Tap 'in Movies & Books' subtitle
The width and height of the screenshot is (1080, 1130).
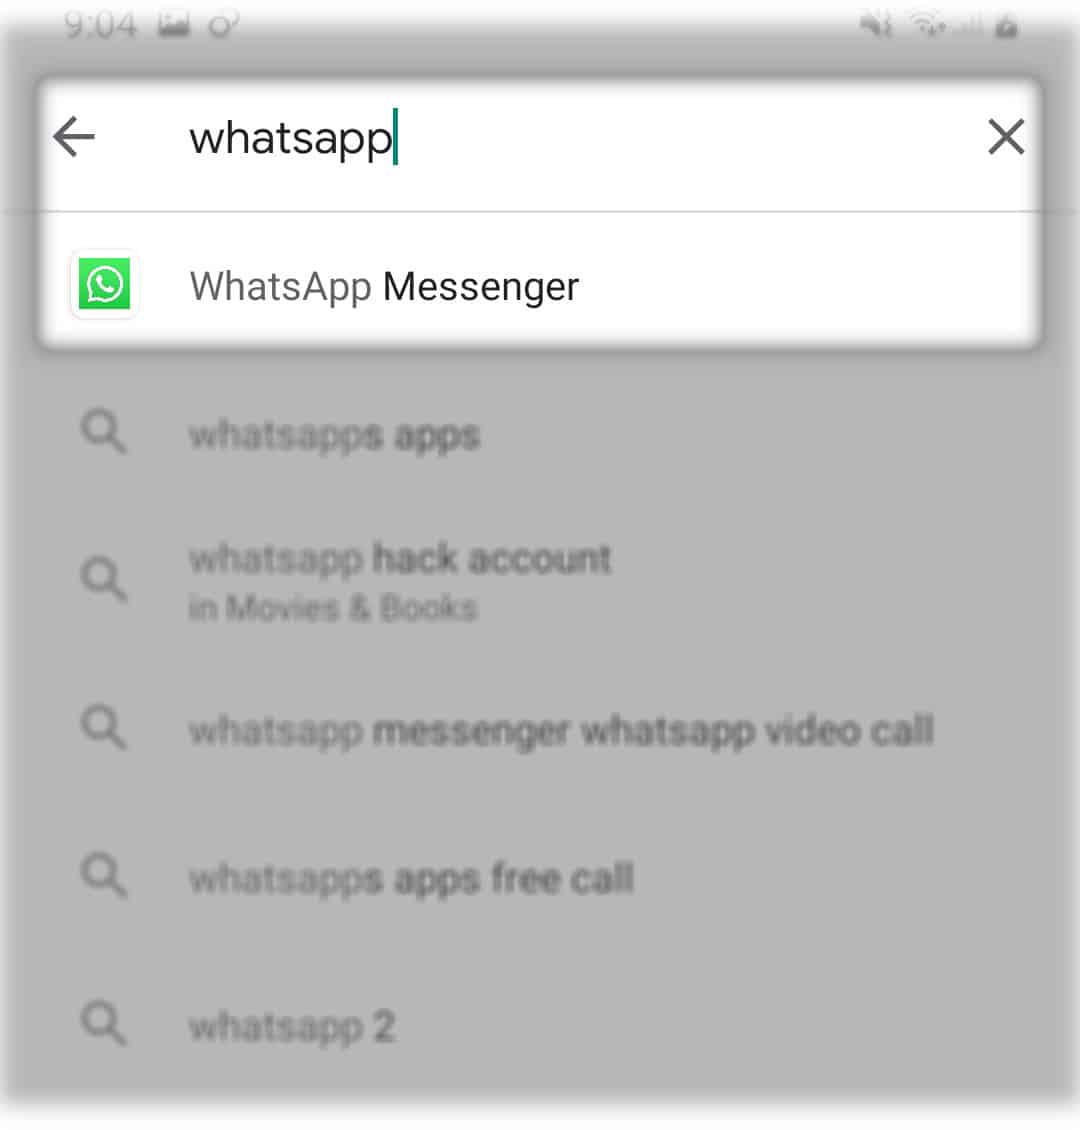[x=333, y=608]
